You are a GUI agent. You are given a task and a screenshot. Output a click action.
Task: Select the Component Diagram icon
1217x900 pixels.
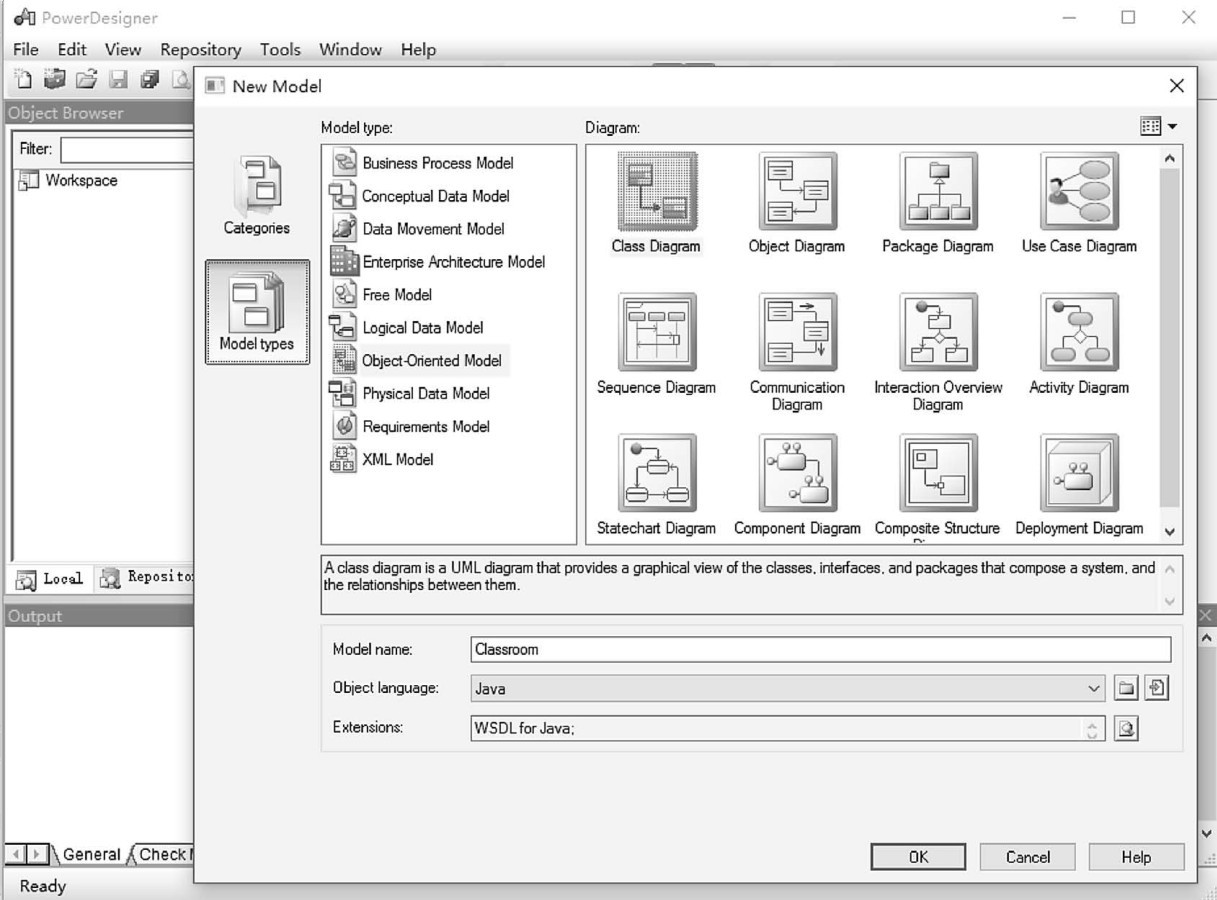(797, 474)
